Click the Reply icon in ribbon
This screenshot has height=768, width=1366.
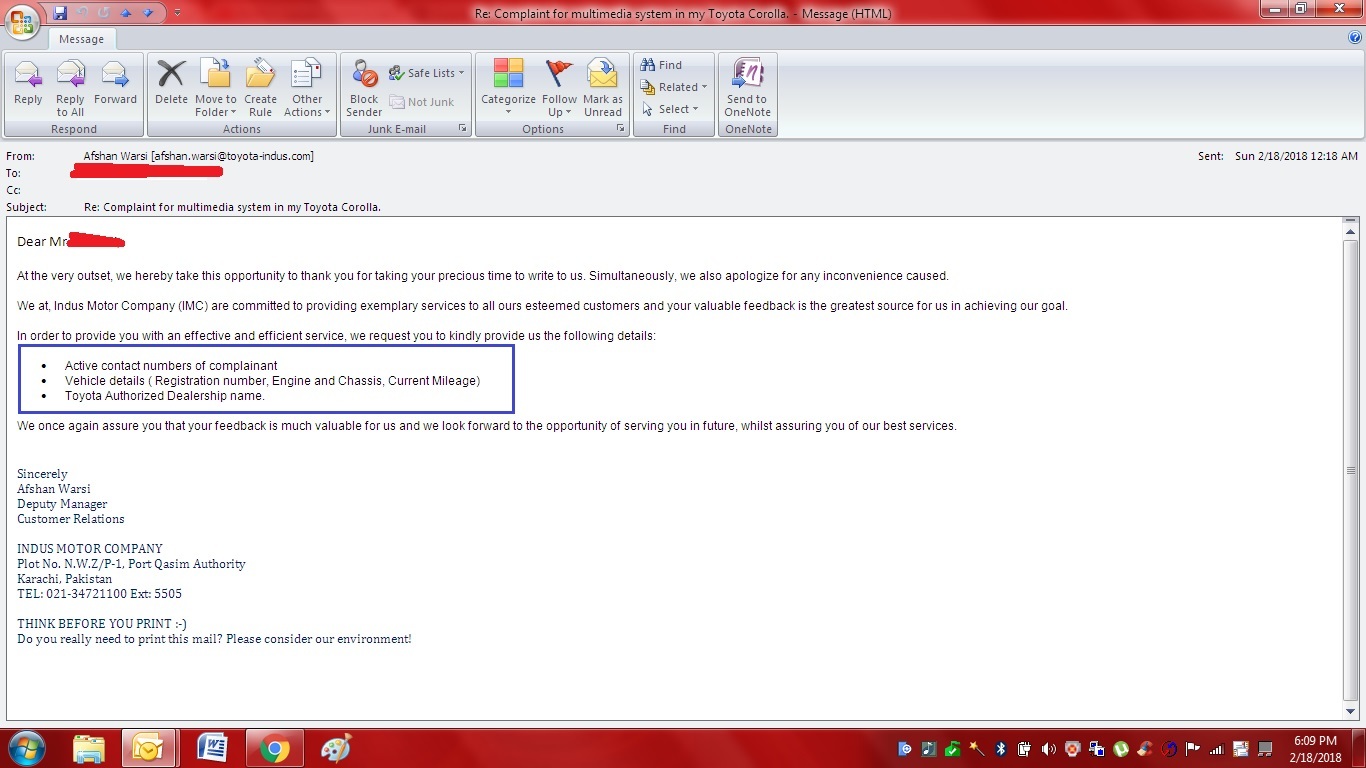pos(28,84)
